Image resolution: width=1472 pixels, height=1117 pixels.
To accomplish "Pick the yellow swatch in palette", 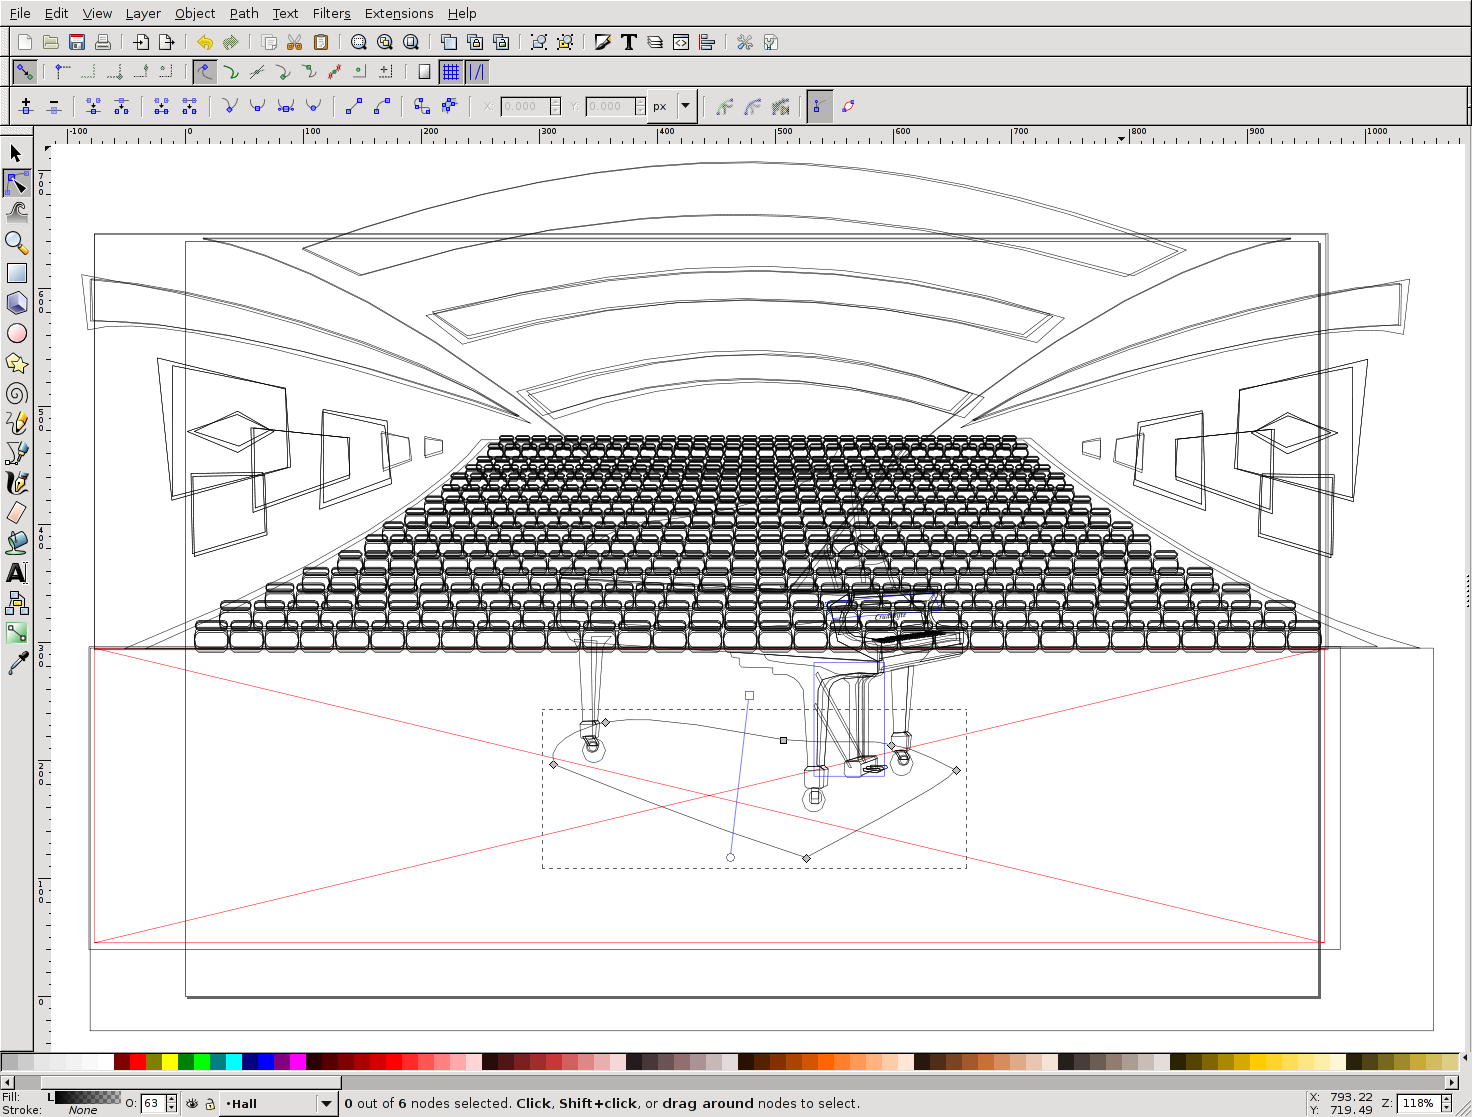I will tap(170, 1062).
